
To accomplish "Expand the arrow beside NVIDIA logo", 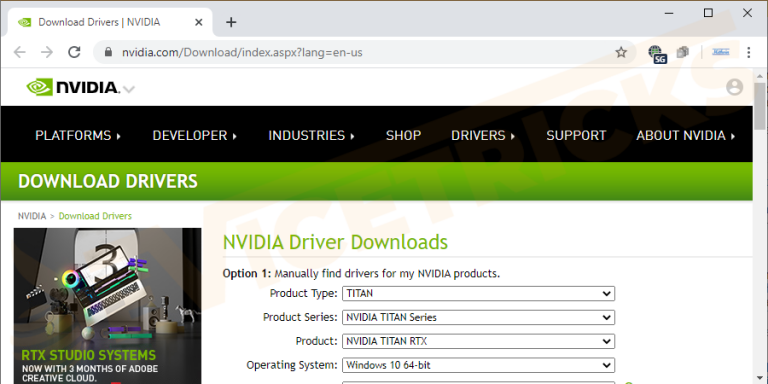I will [128, 89].
